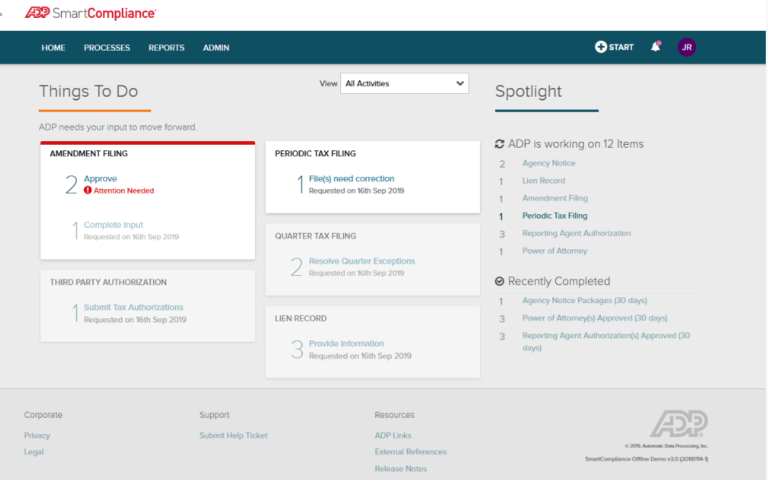
Task: Click the ADP is working on 12 Items heading
Action: (576, 144)
